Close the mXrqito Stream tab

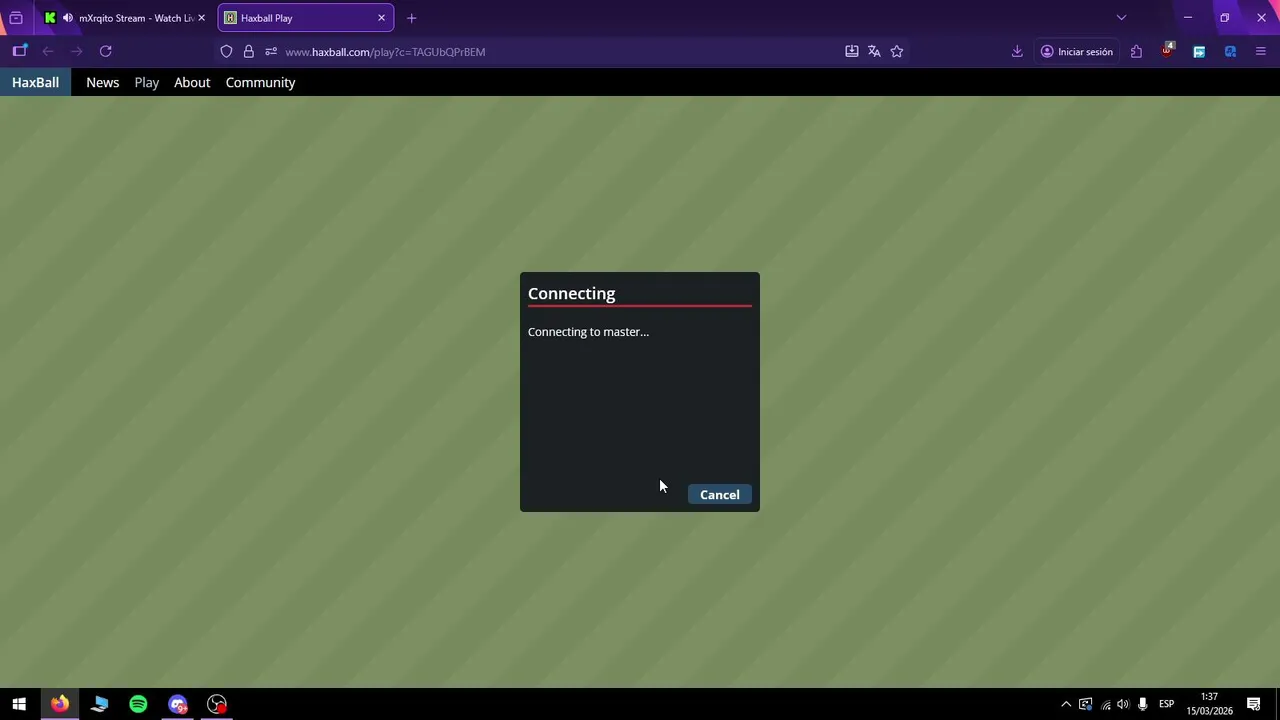pos(201,18)
